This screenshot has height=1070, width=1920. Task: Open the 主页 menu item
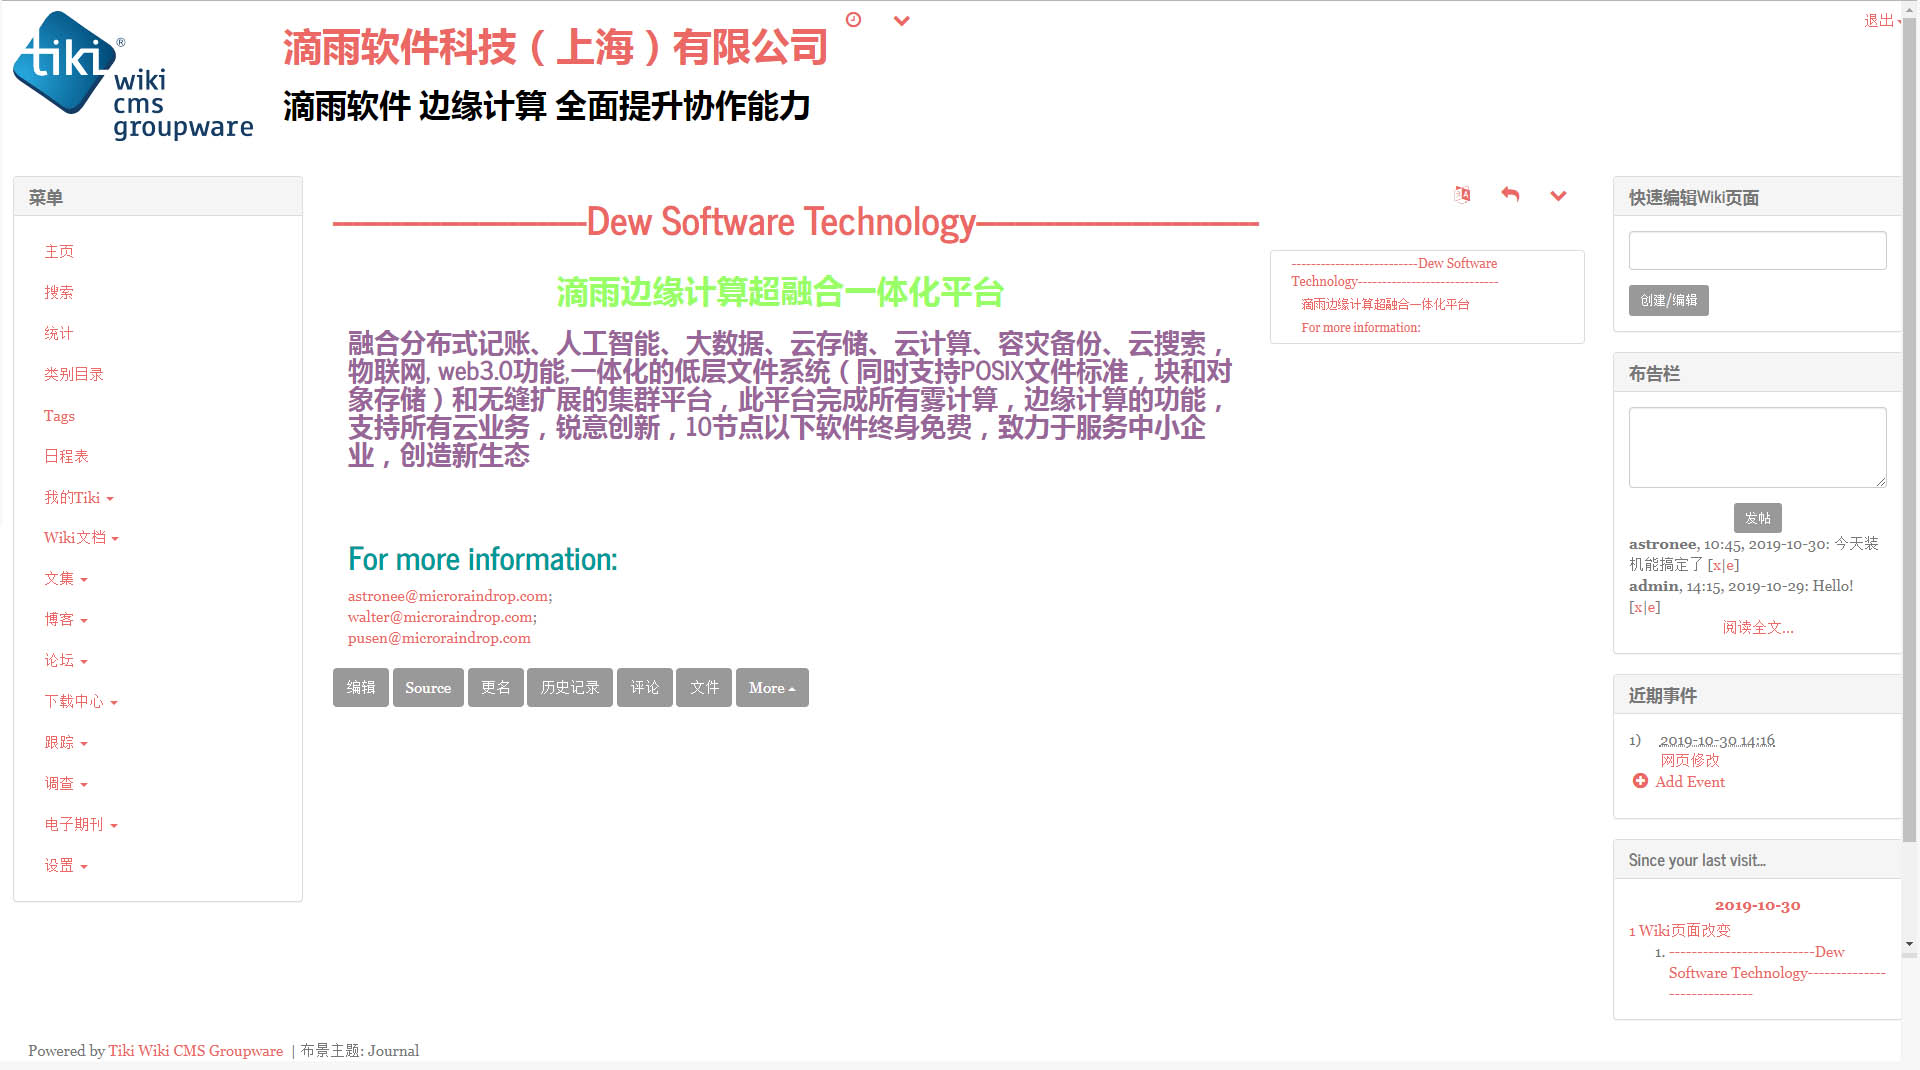pyautogui.click(x=59, y=251)
